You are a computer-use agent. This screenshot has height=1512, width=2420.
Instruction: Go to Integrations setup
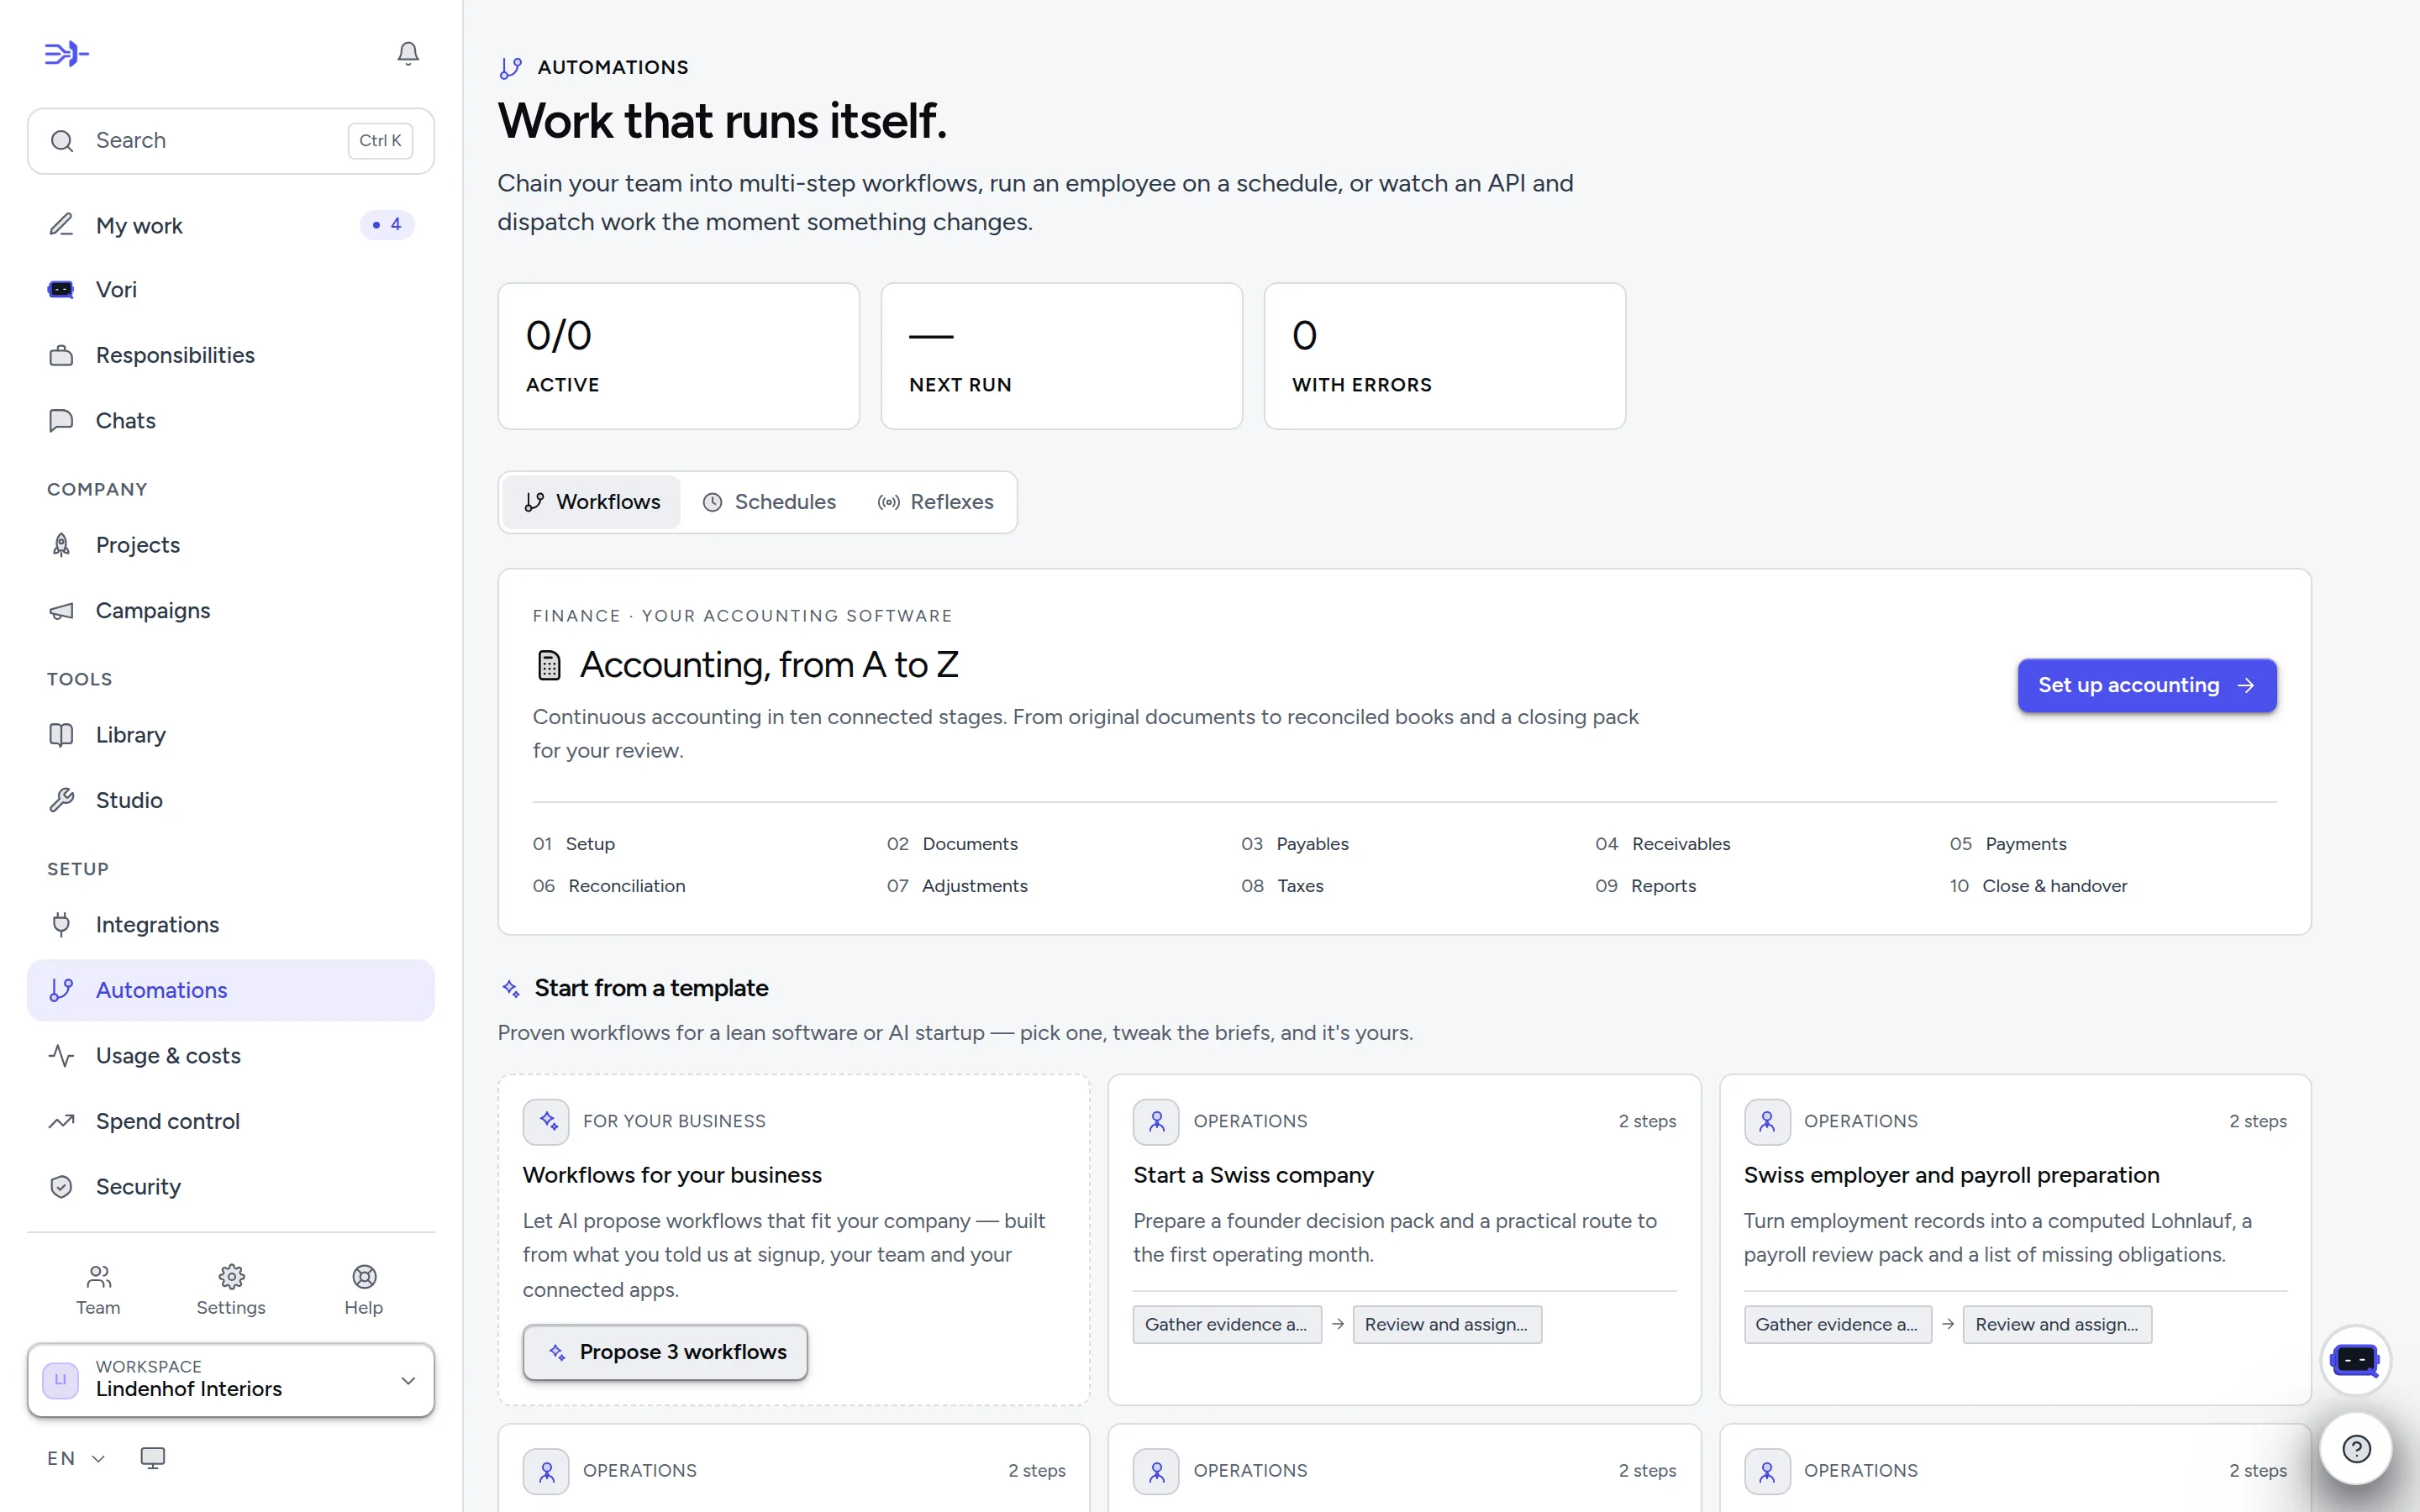pos(231,925)
